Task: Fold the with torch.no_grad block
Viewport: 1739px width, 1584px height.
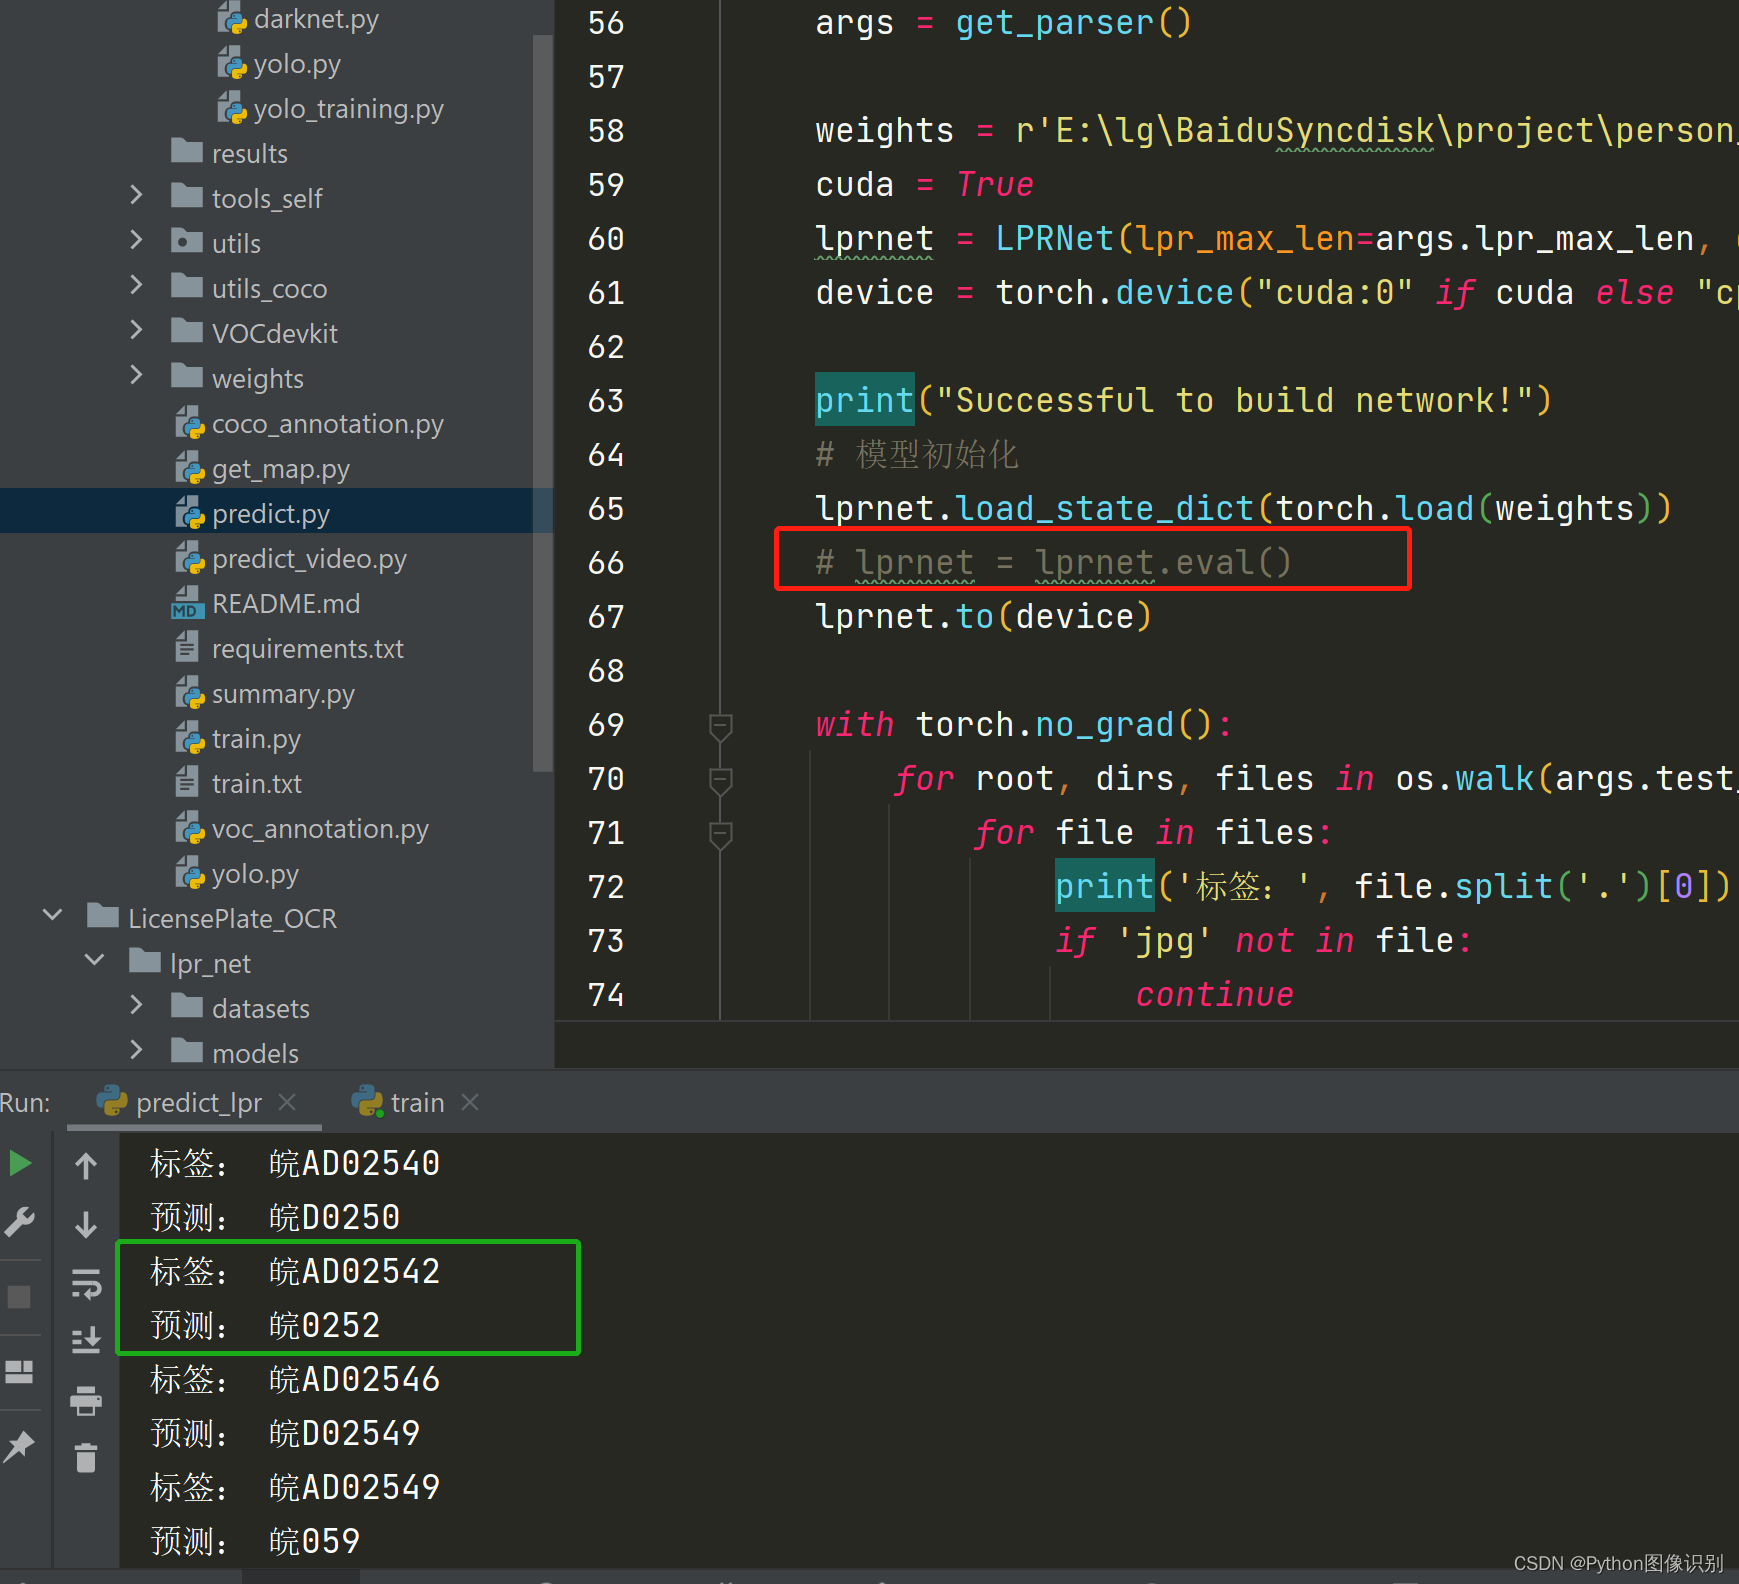Action: (x=720, y=727)
